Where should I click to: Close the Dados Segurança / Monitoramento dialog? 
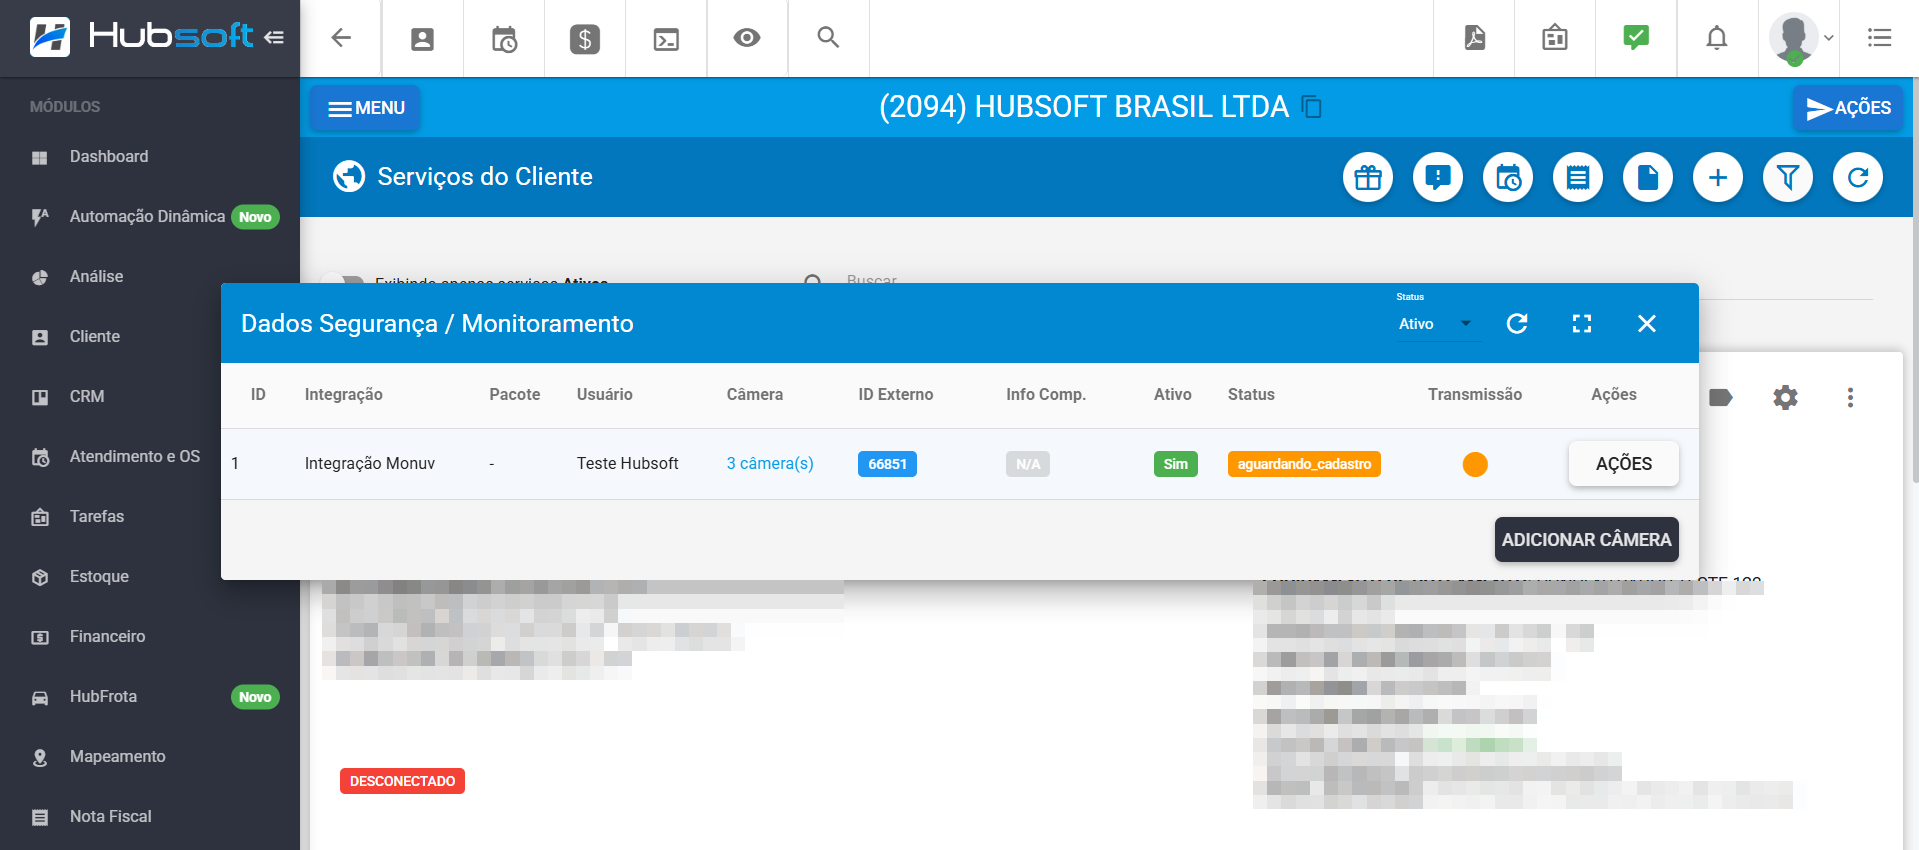click(1647, 323)
